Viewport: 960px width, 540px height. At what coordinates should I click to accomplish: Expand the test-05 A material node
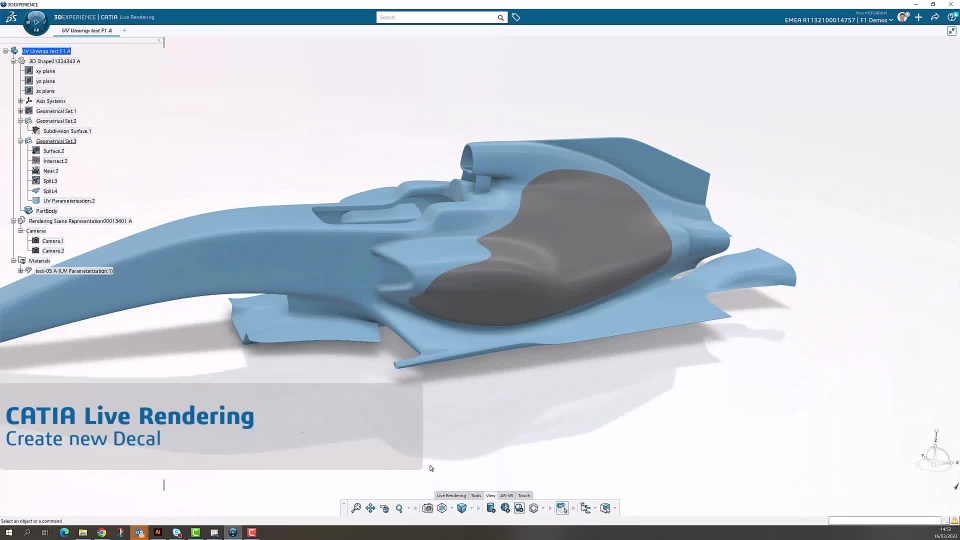[21, 271]
